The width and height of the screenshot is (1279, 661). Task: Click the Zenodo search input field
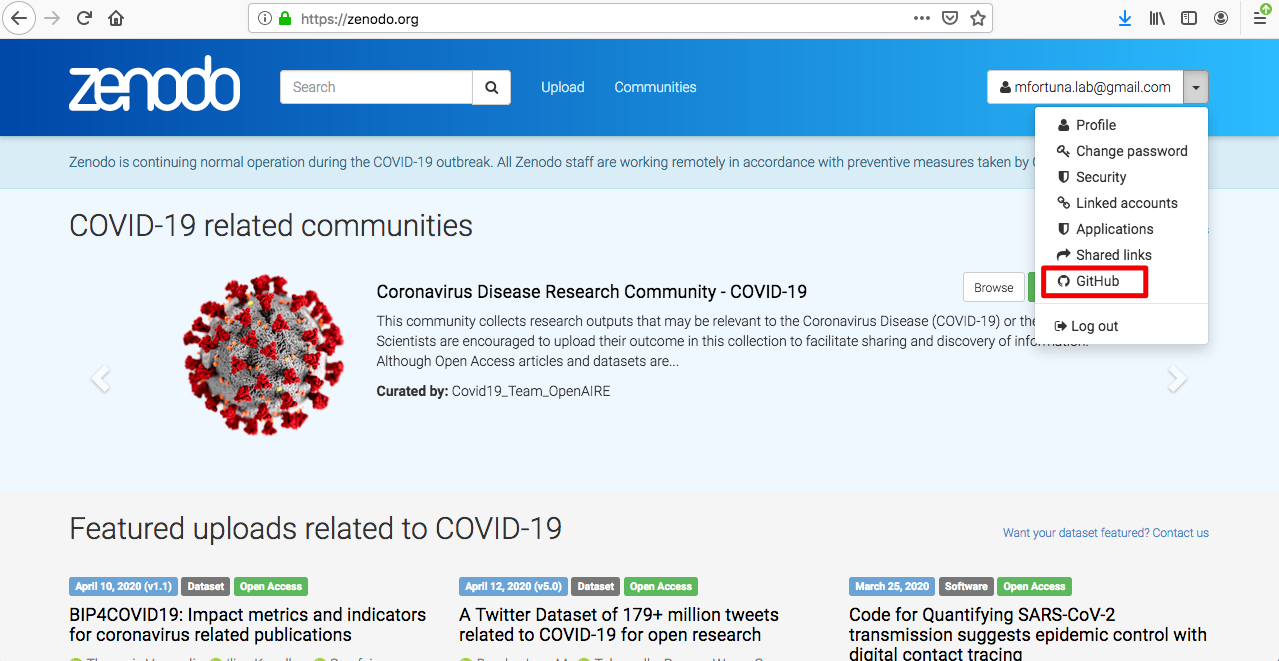pyautogui.click(x=376, y=87)
